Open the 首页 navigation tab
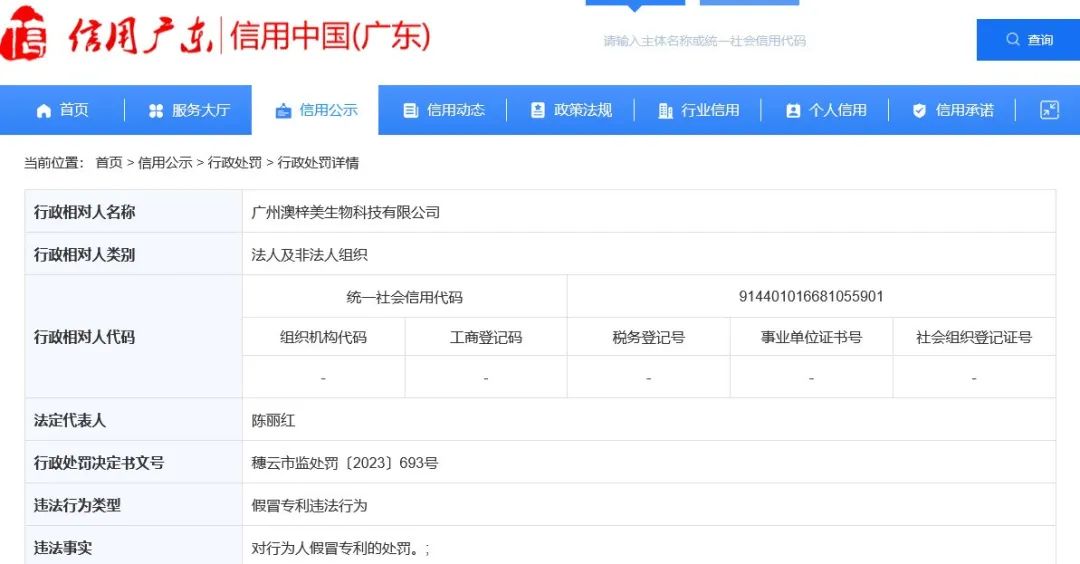This screenshot has height=564, width=1080. (x=62, y=110)
